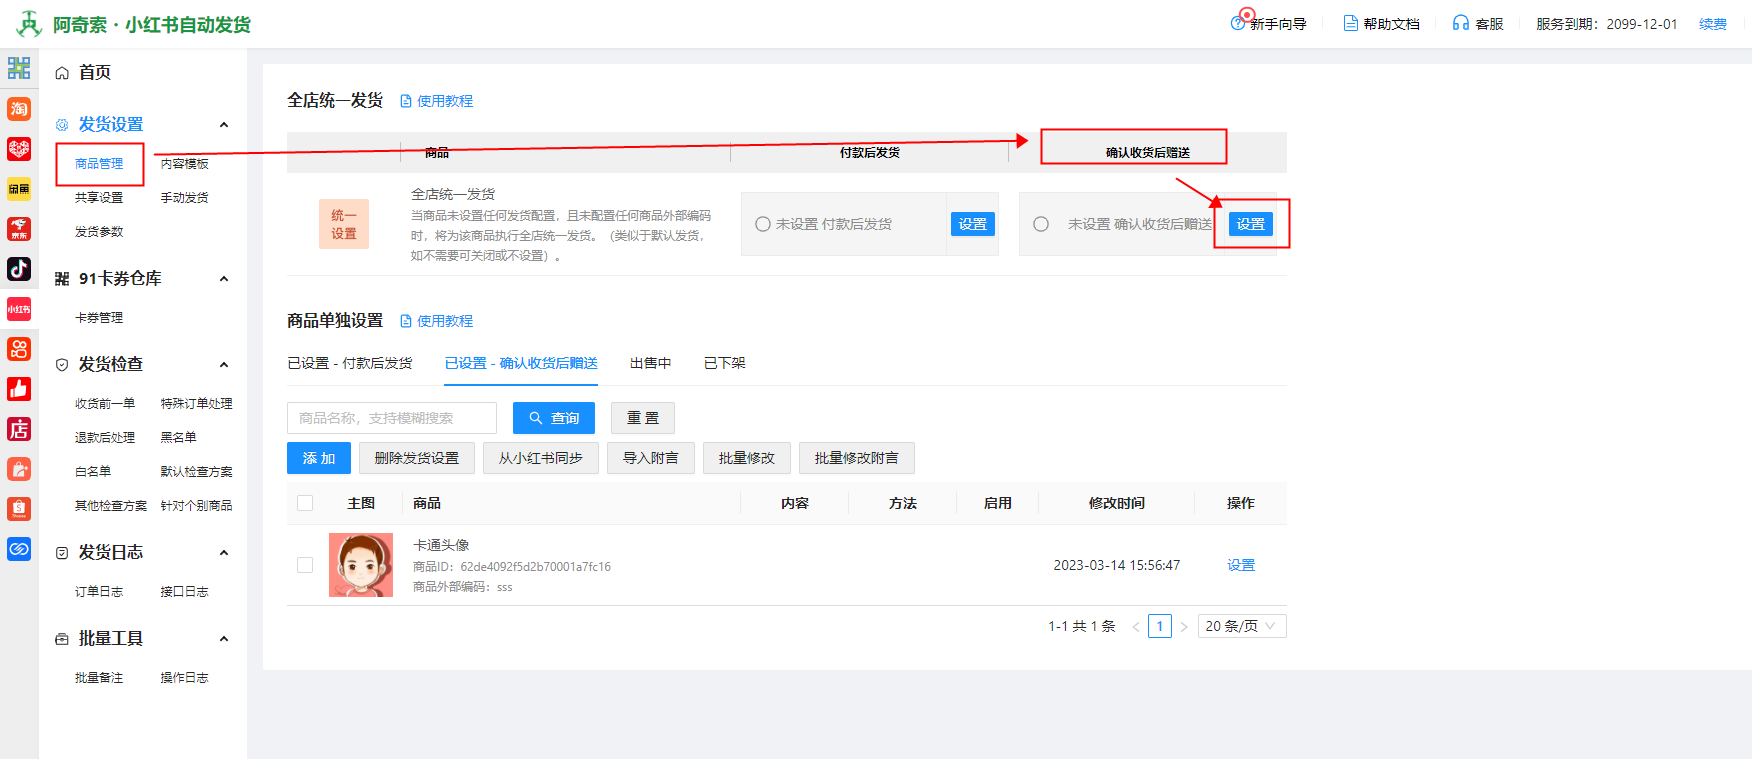Click 设置 link in 卡通头像 row
This screenshot has height=759, width=1752.
pos(1241,565)
